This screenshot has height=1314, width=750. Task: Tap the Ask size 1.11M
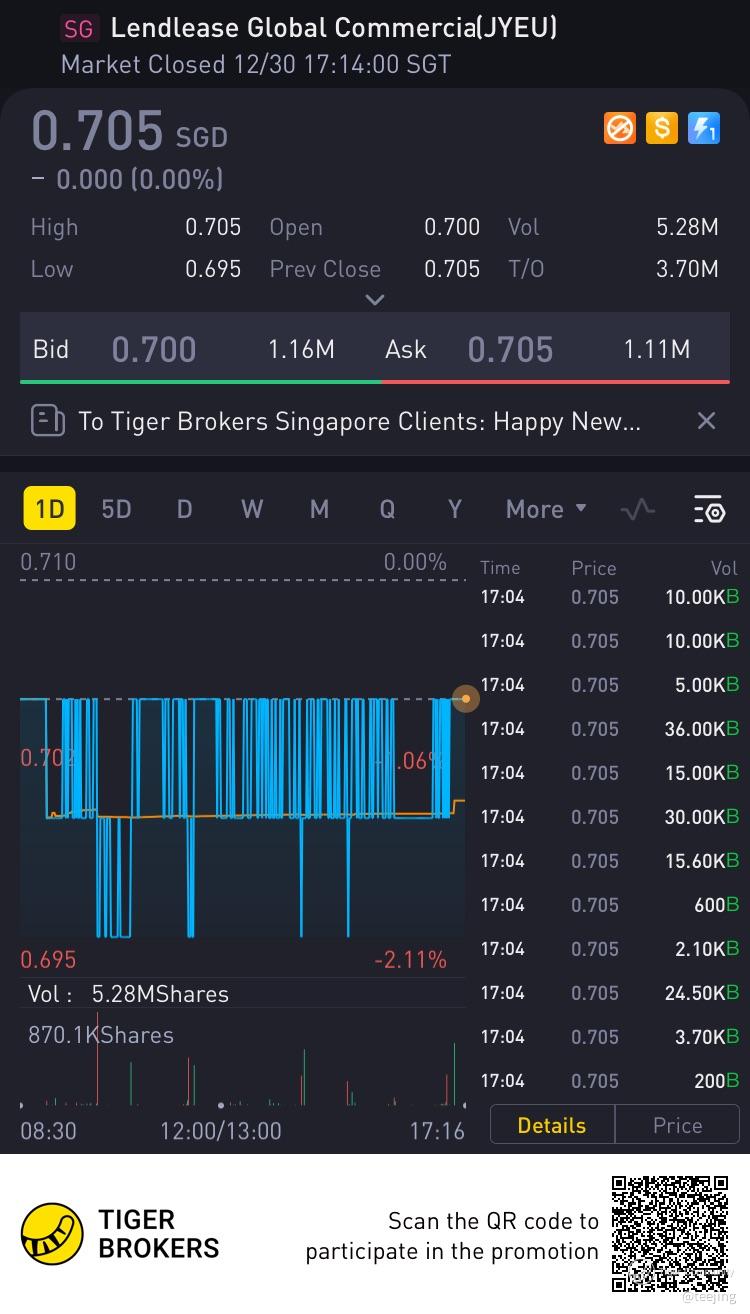click(657, 349)
